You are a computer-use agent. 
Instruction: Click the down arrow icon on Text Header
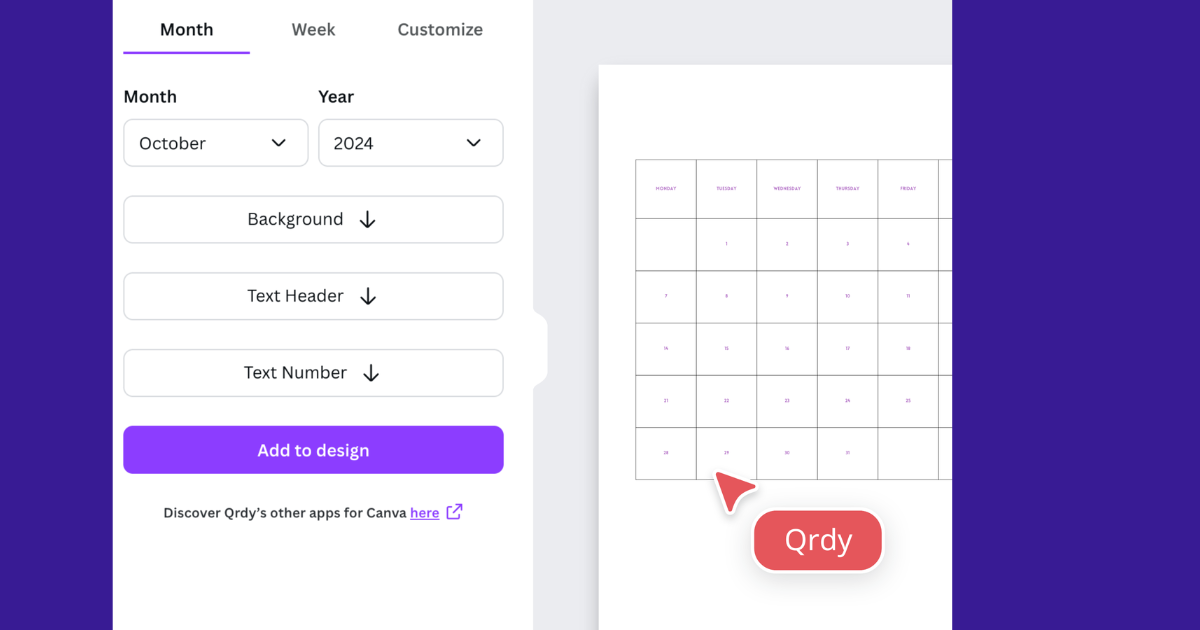[368, 296]
